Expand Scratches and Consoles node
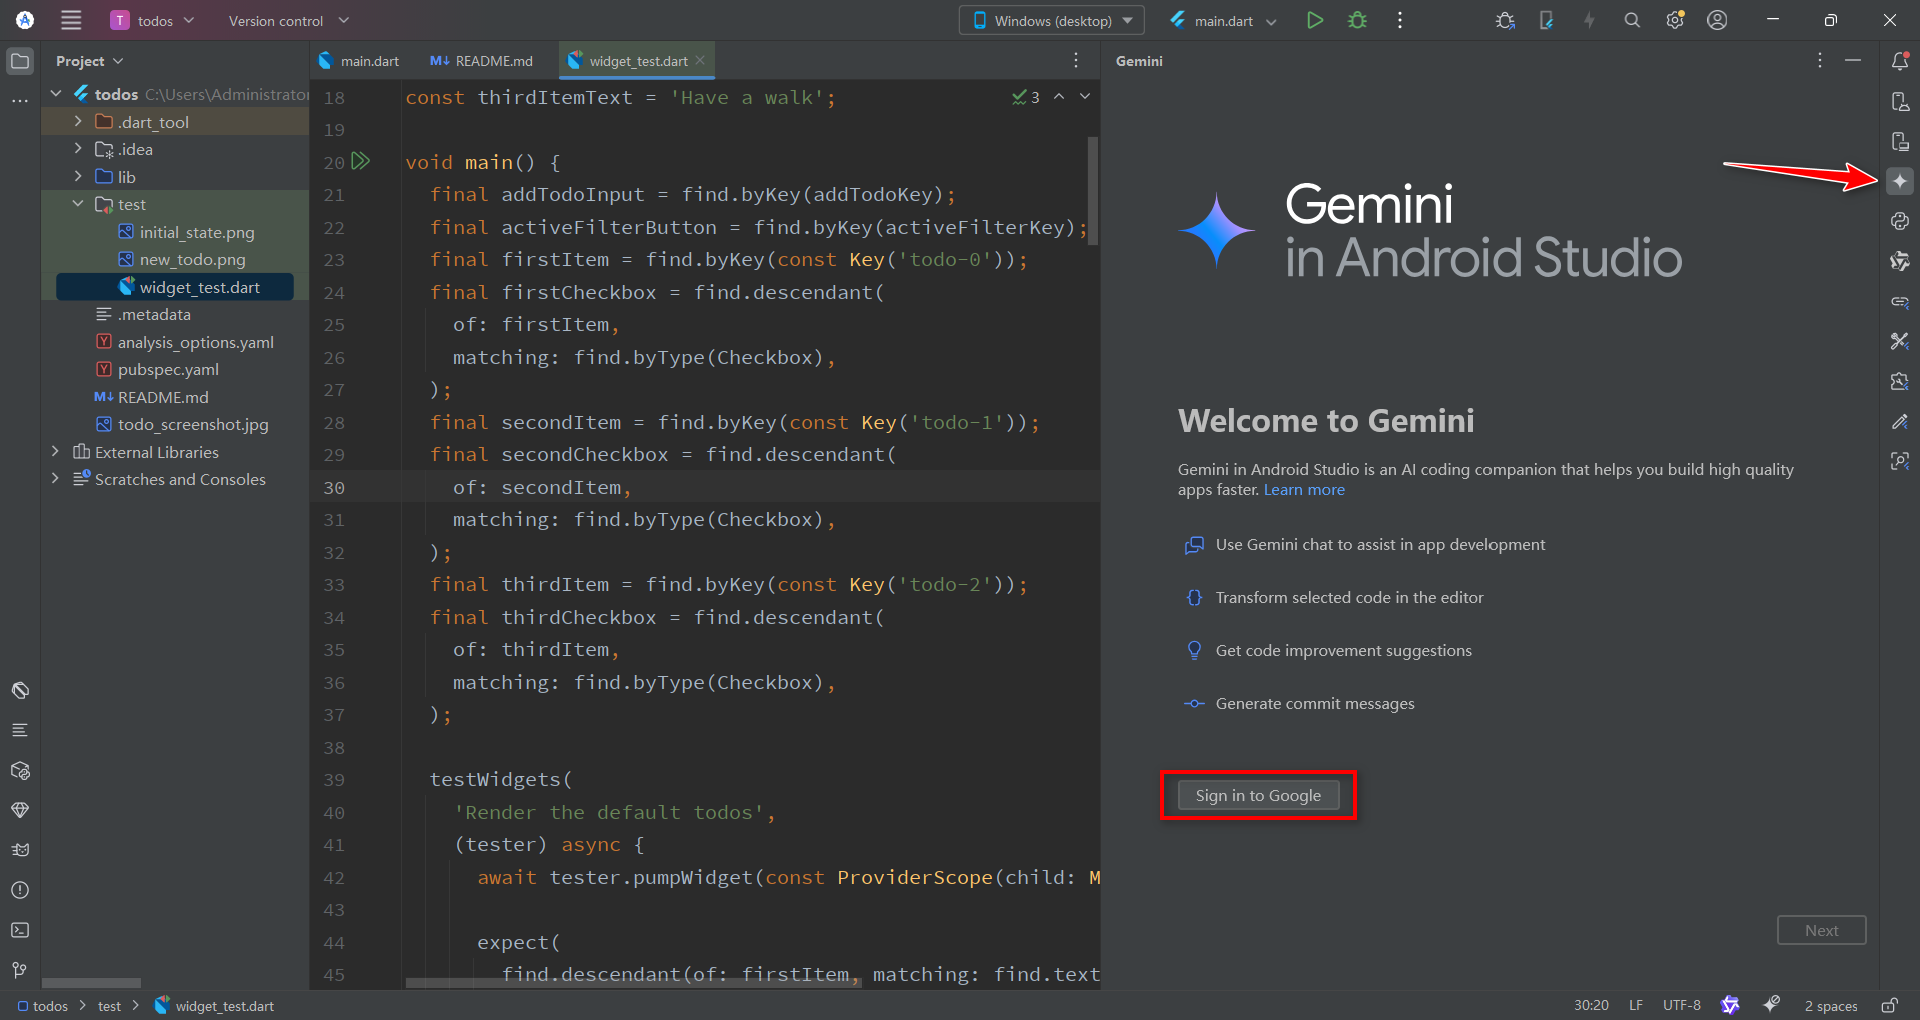This screenshot has width=1920, height=1020. (x=55, y=479)
